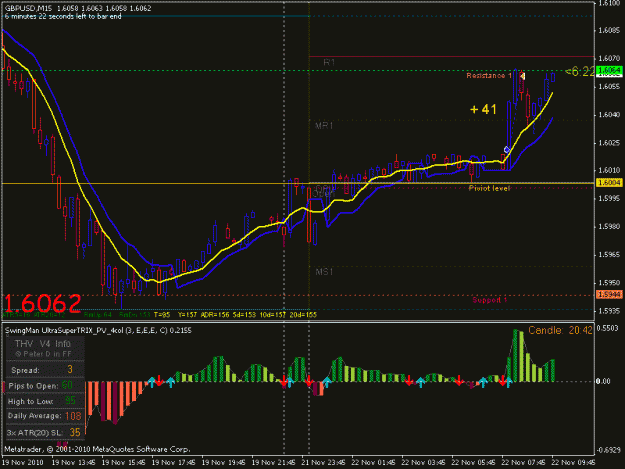This screenshot has width=625, height=469.
Task: Click the 'Candle: 20:42' timer label
Action: pyautogui.click(x=560, y=330)
